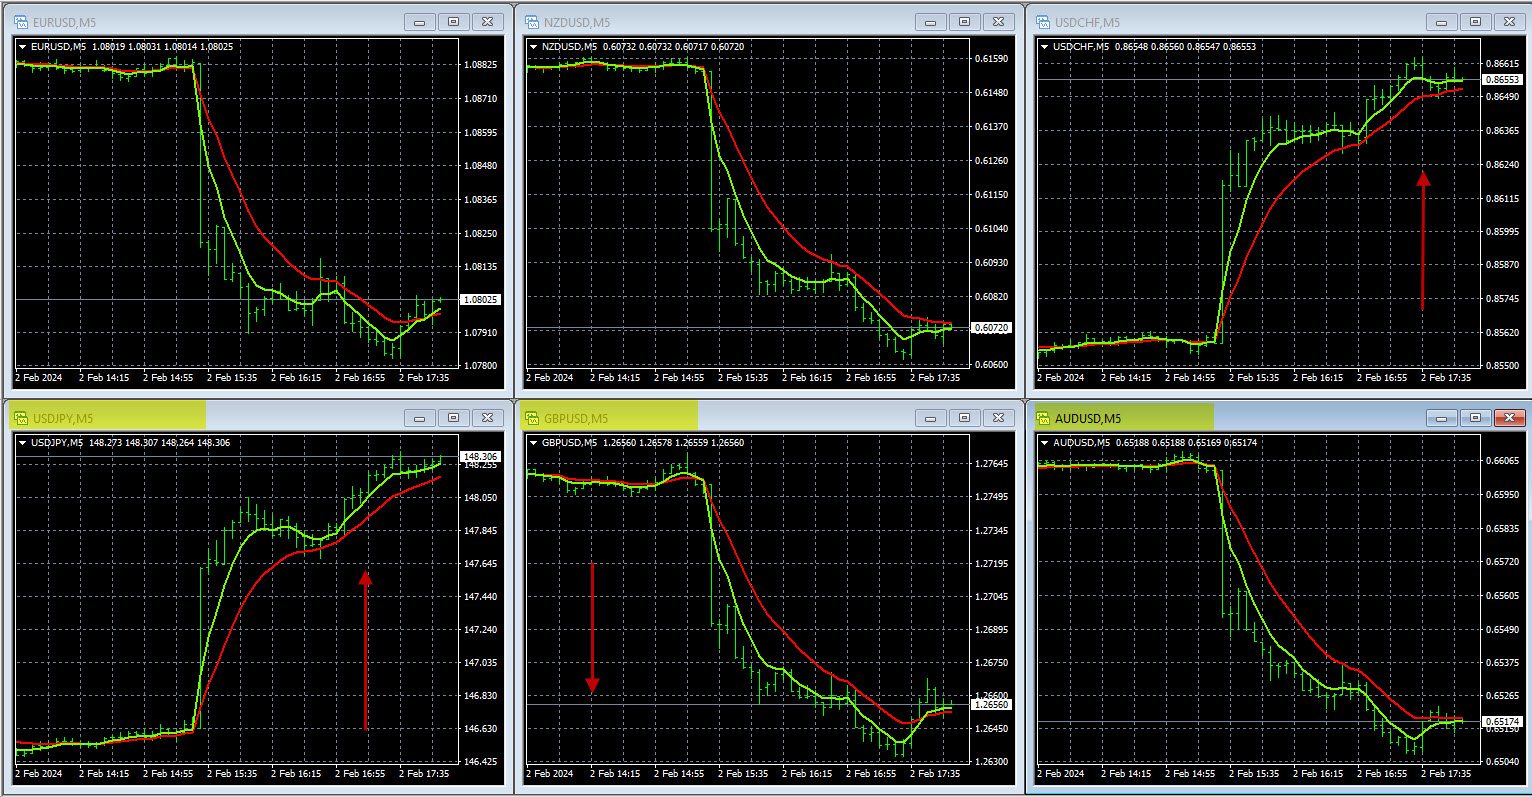Restore the USDCHF chart window size

(1475, 22)
